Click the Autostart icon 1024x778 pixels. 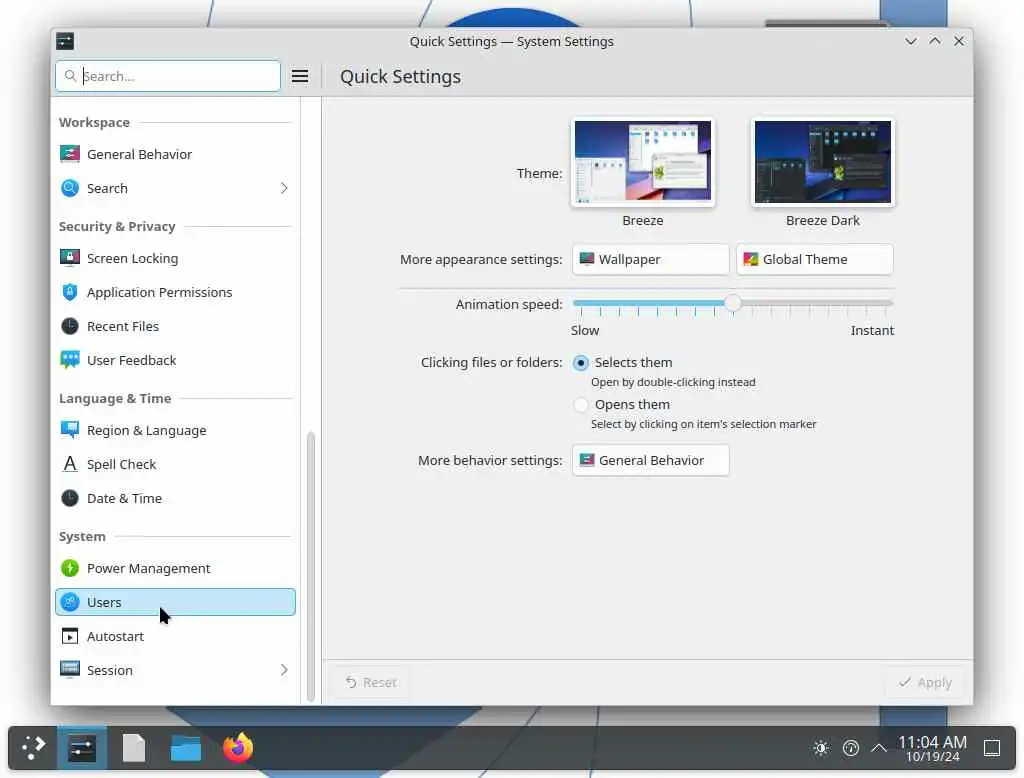click(70, 636)
